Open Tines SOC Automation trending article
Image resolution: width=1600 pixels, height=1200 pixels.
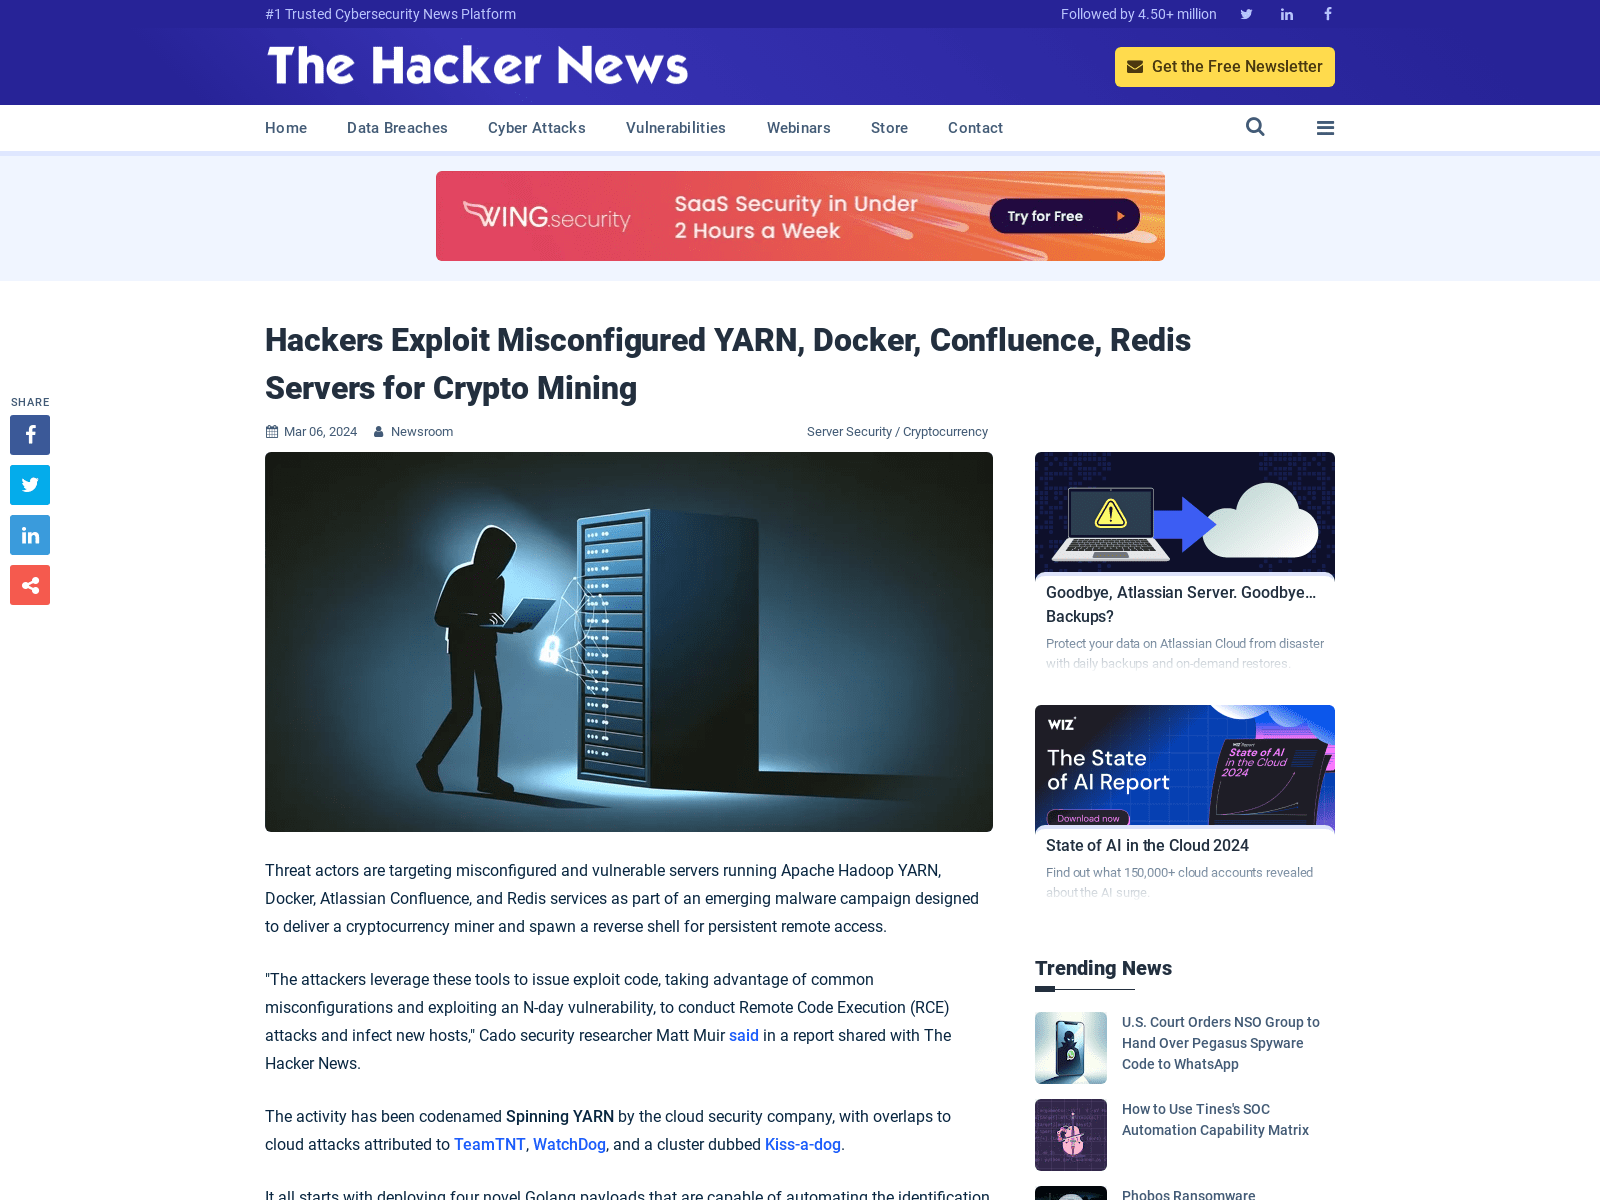[x=1215, y=1120]
